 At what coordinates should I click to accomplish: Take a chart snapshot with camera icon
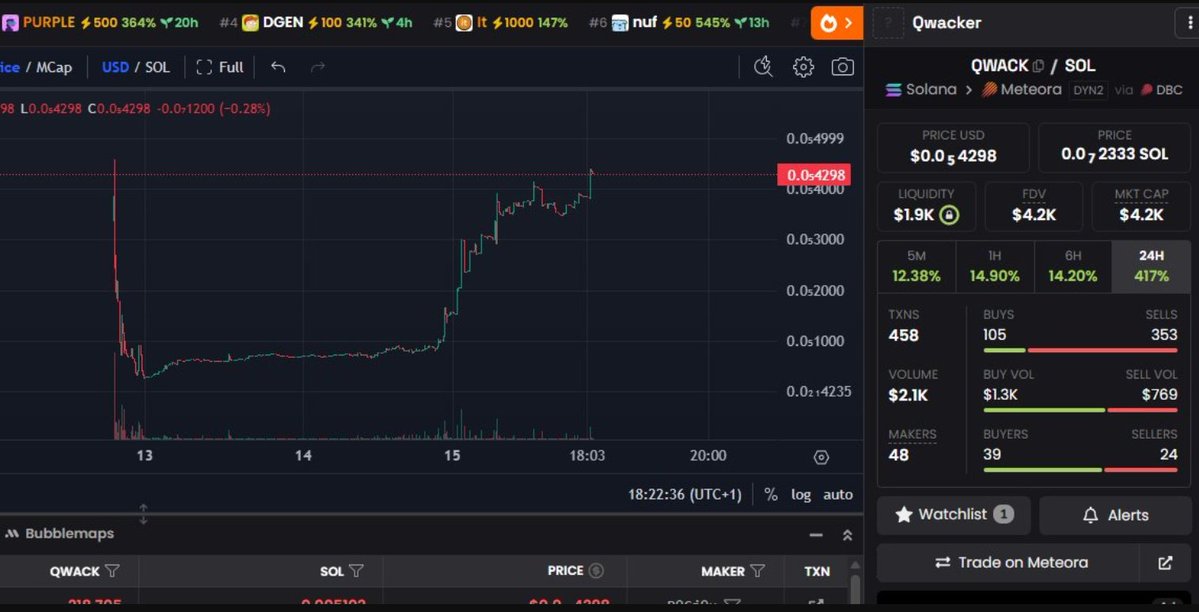coord(843,67)
